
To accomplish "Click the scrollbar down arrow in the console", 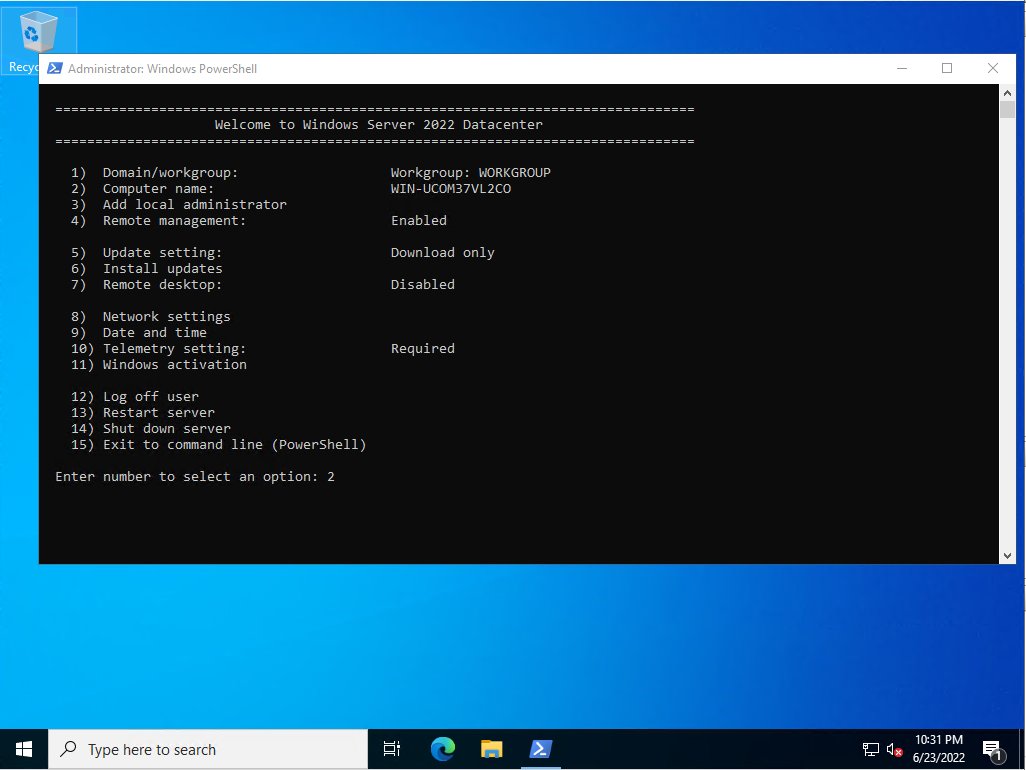I will click(x=1007, y=554).
